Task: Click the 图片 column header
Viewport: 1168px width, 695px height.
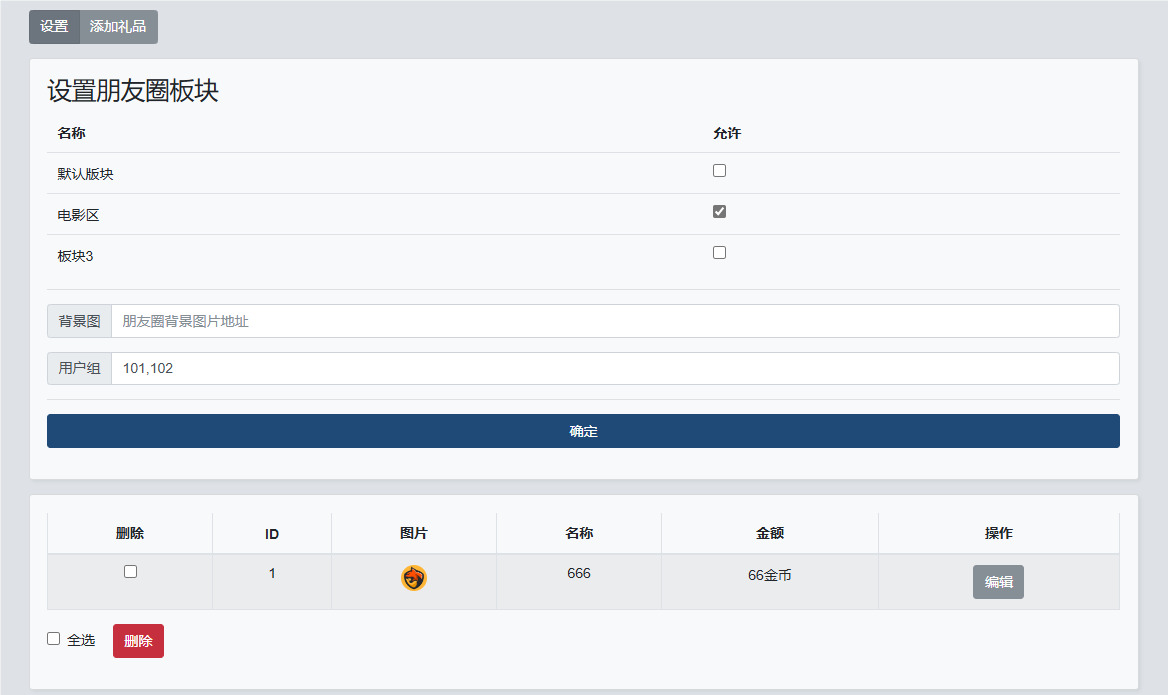Action: [414, 534]
